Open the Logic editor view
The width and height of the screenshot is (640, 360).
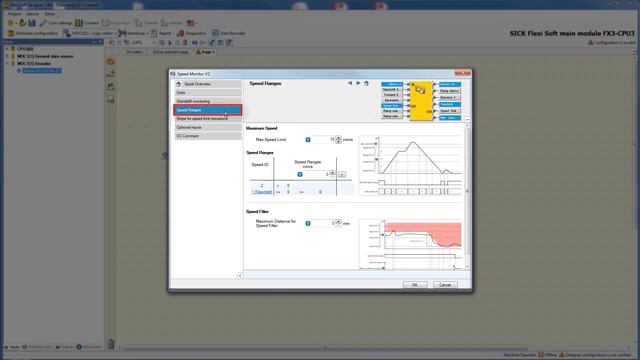[89, 33]
